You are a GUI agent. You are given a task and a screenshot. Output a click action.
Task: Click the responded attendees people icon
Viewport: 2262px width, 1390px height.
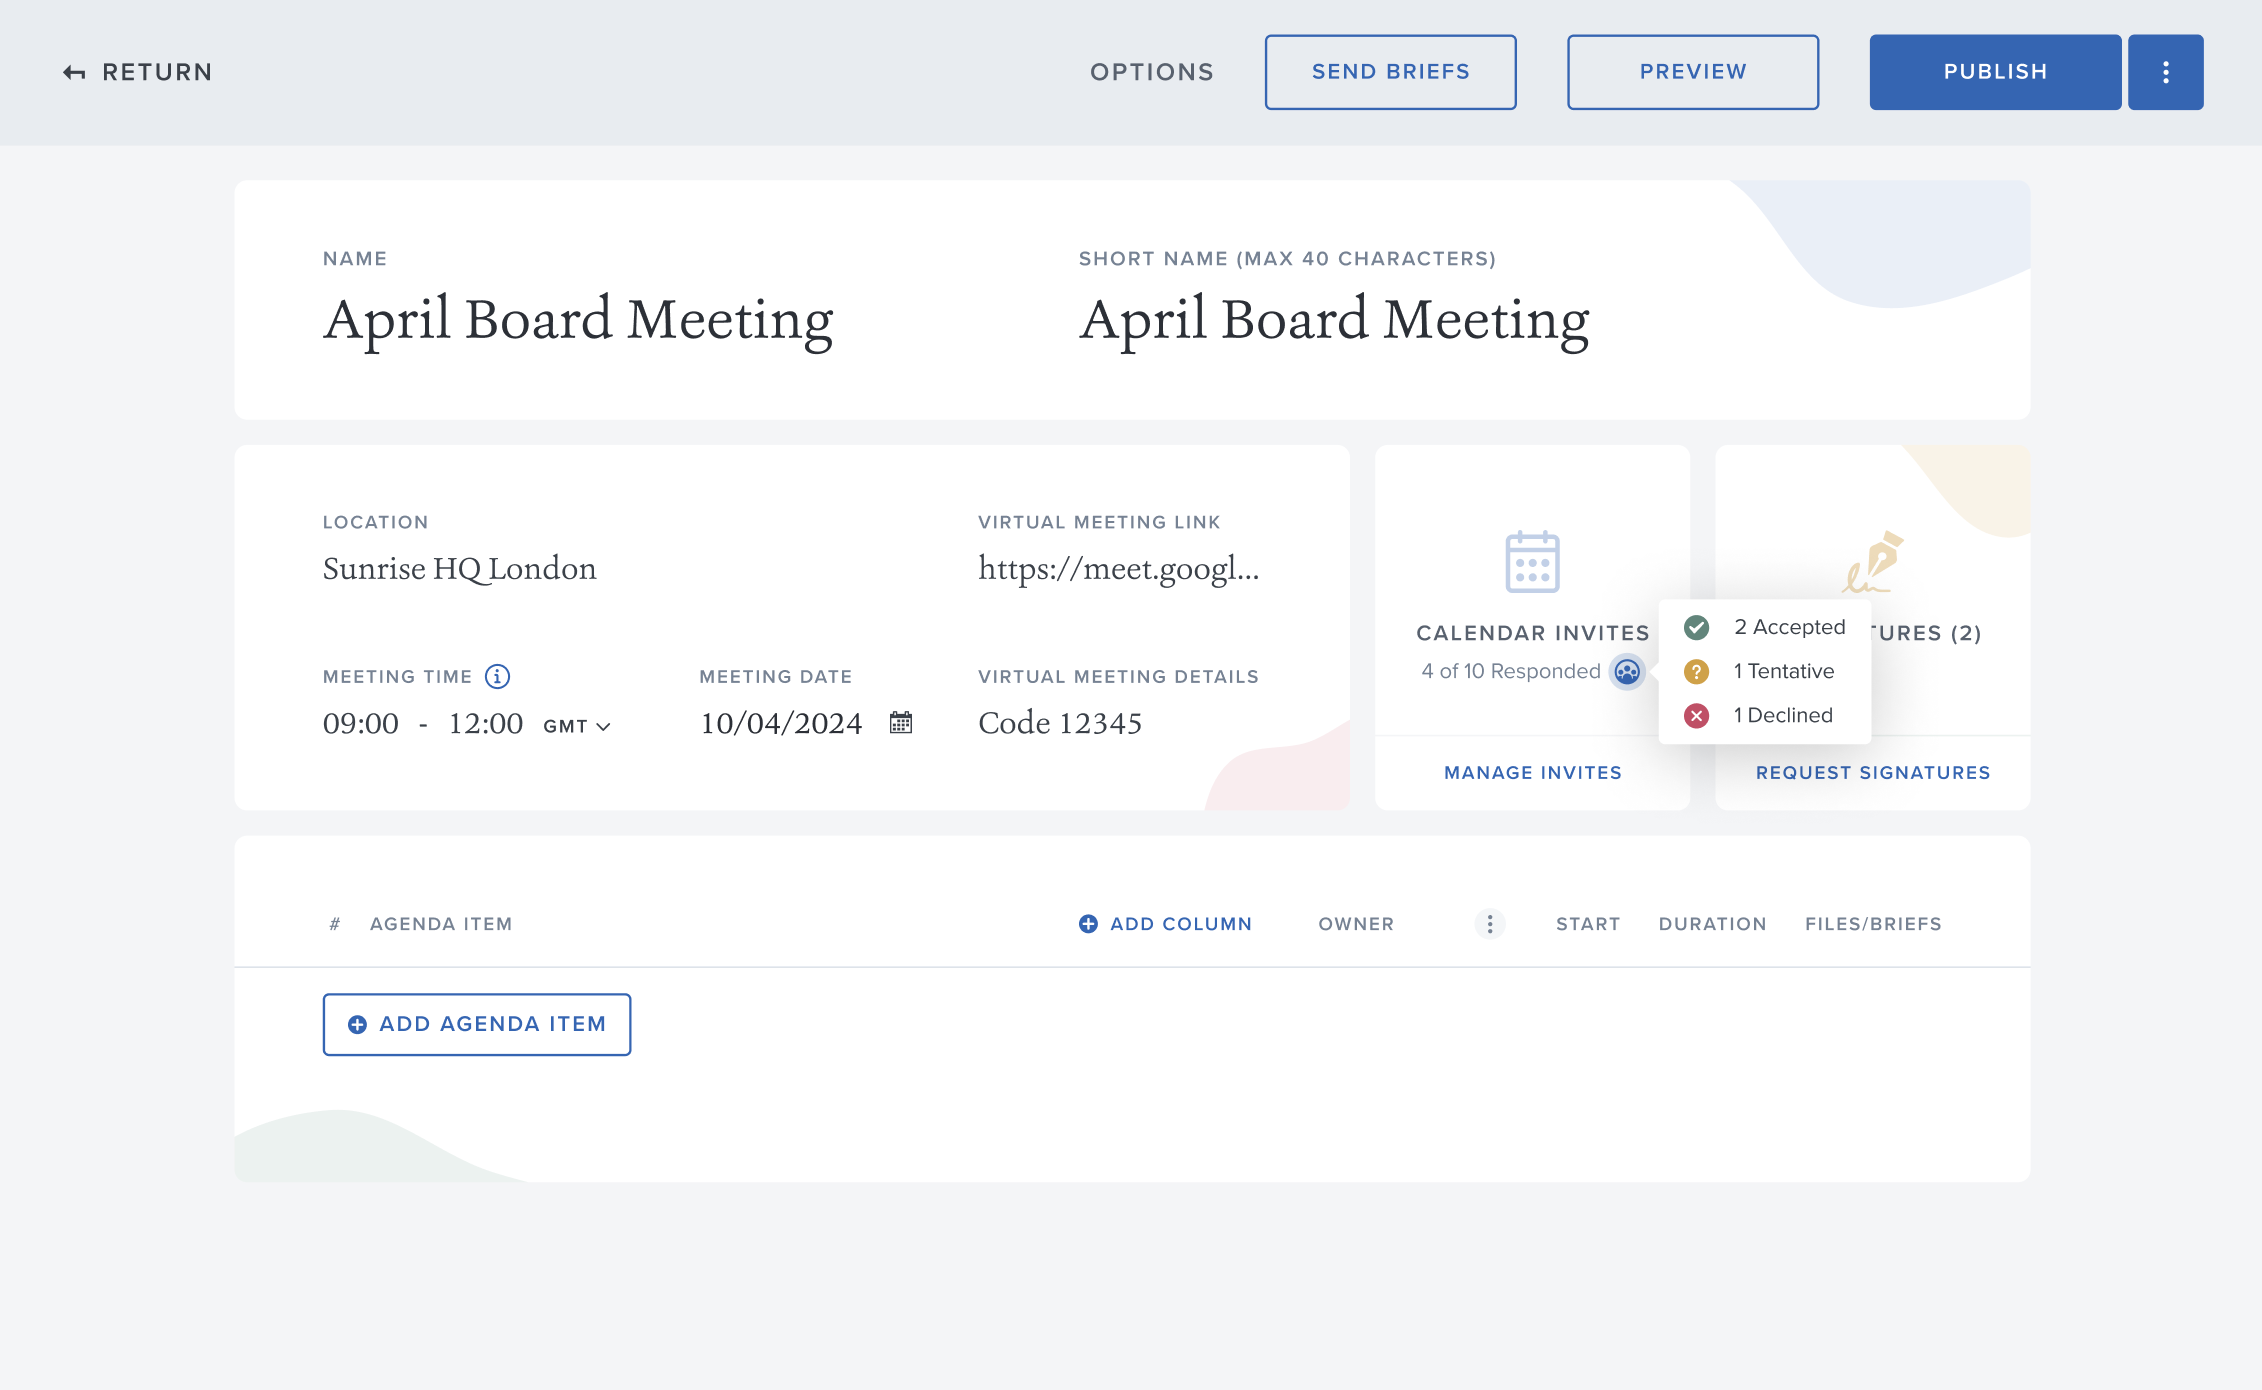click(1627, 671)
